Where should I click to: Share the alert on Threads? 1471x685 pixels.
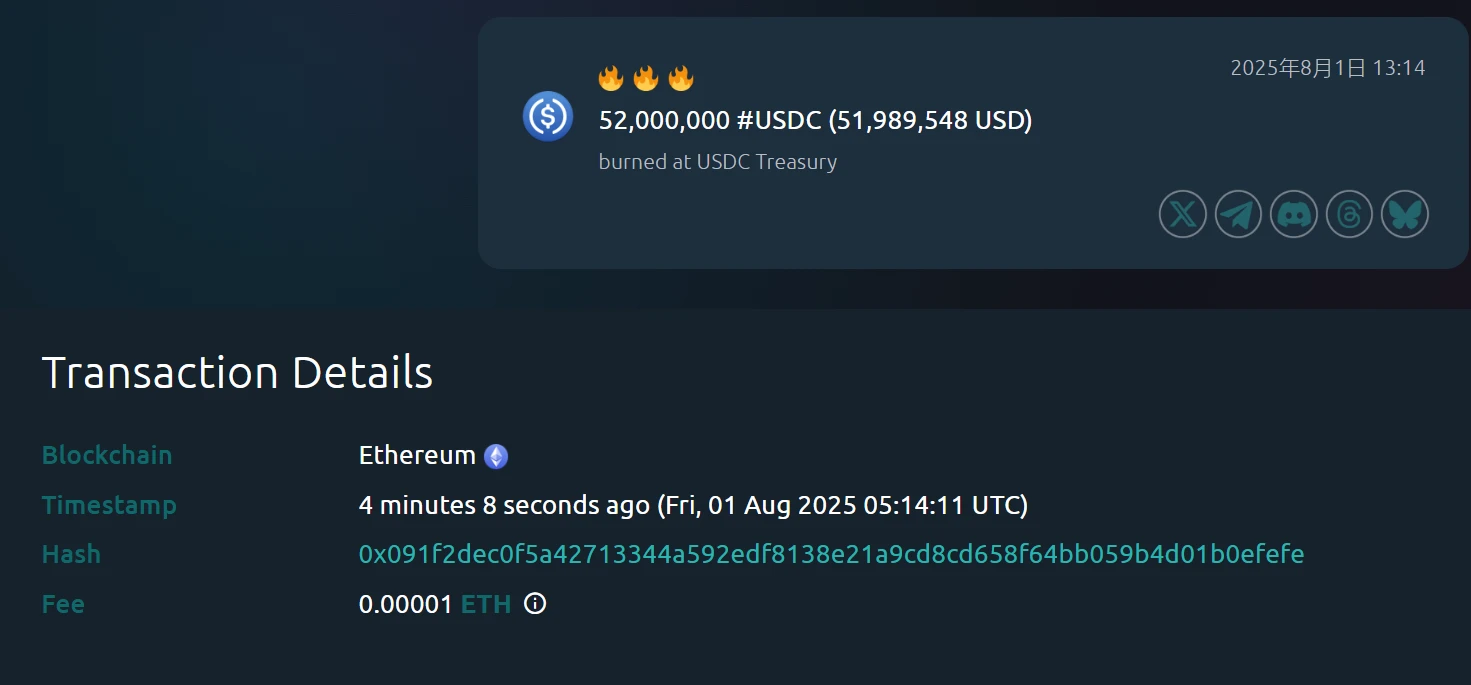[1349, 214]
